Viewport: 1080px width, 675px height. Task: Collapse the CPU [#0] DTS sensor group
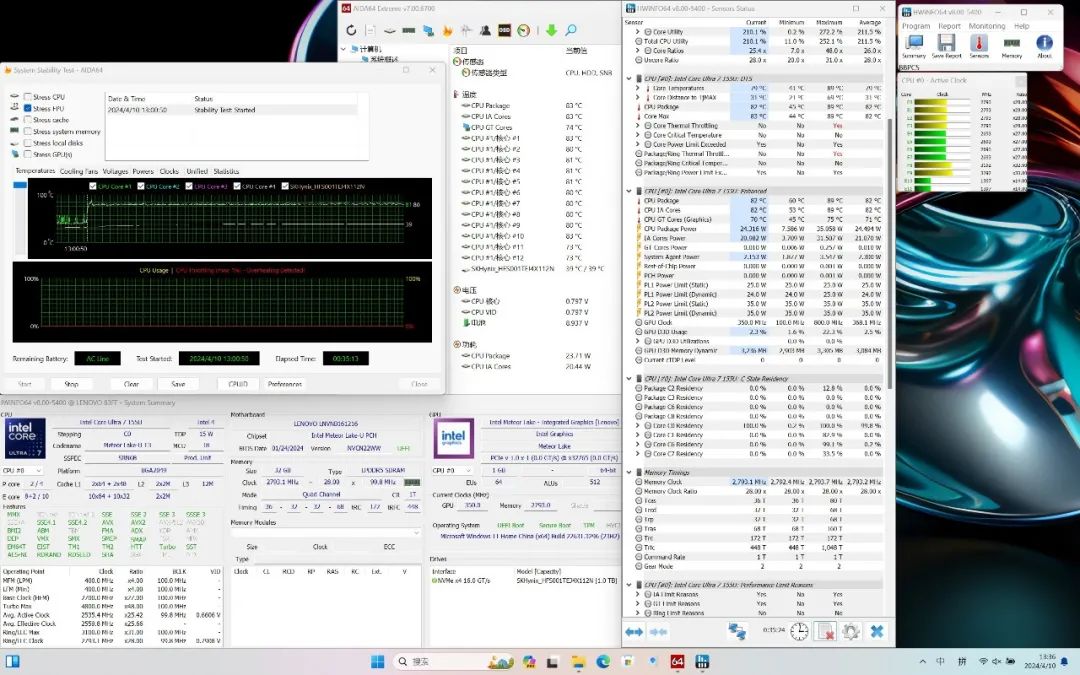629,77
